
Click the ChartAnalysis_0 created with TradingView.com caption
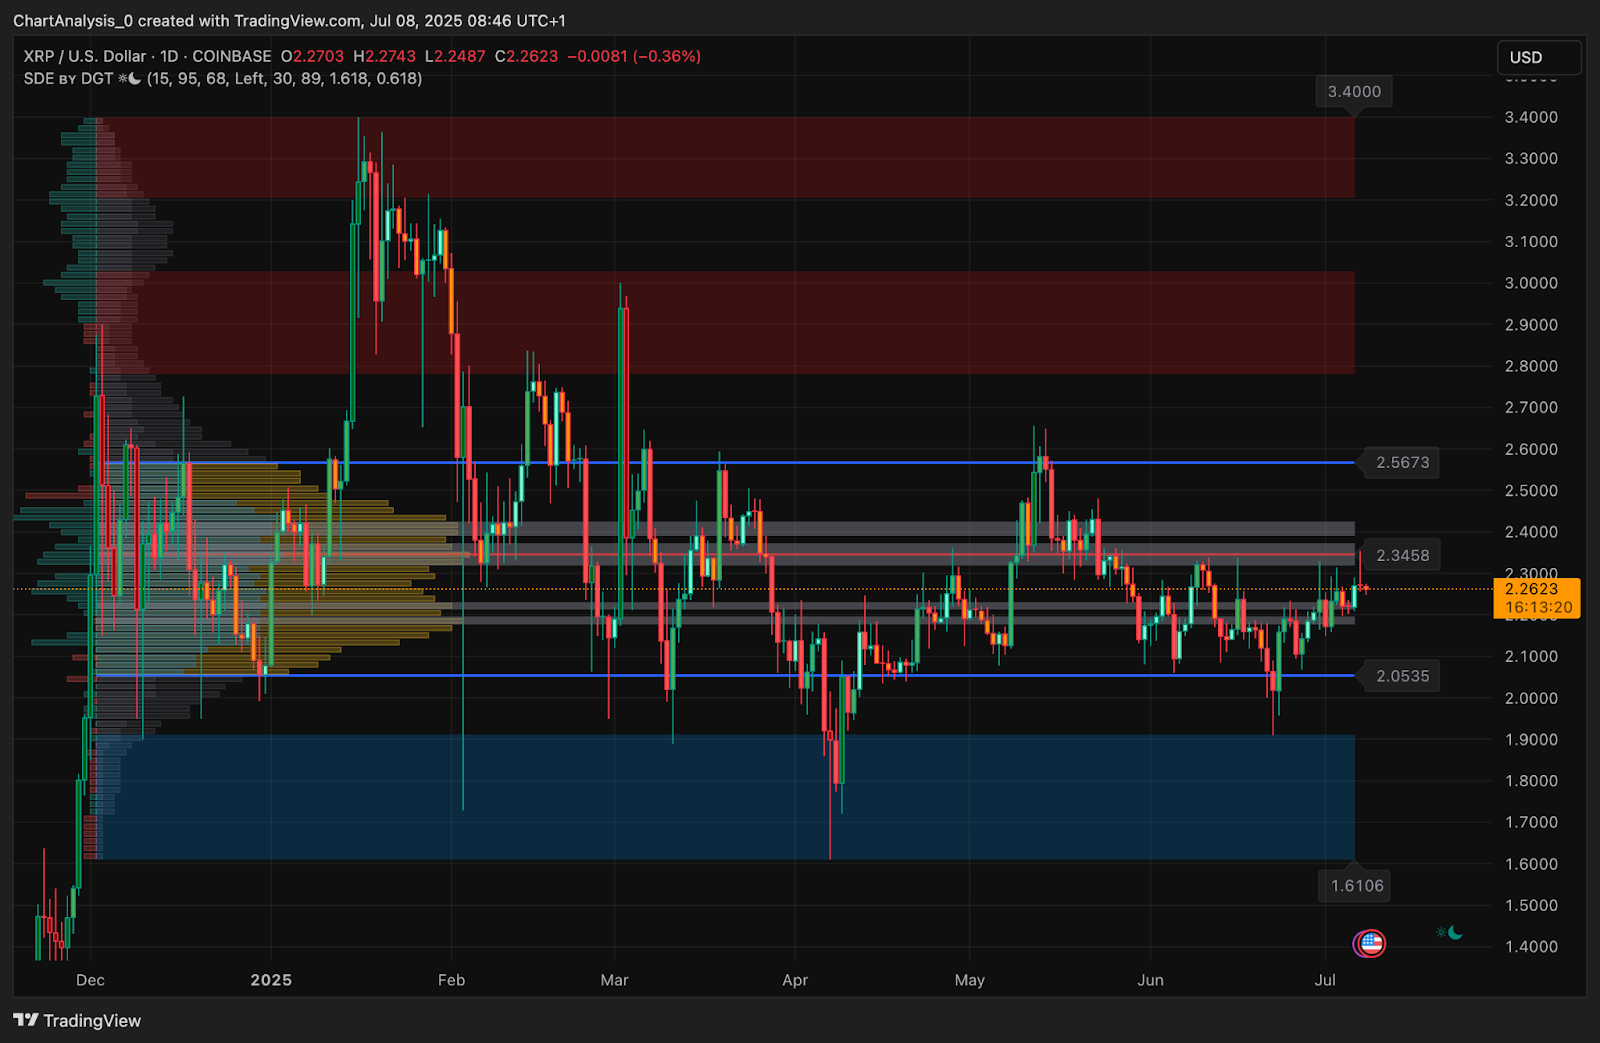tap(289, 20)
